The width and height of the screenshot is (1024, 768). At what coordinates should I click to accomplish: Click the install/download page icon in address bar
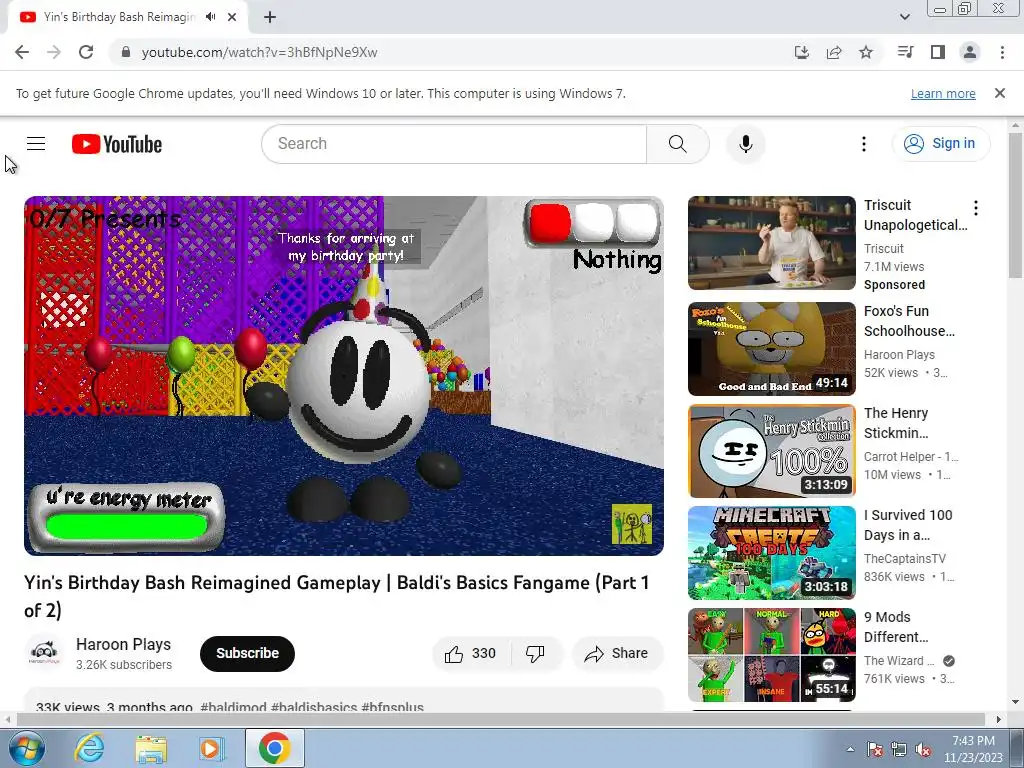pos(801,52)
